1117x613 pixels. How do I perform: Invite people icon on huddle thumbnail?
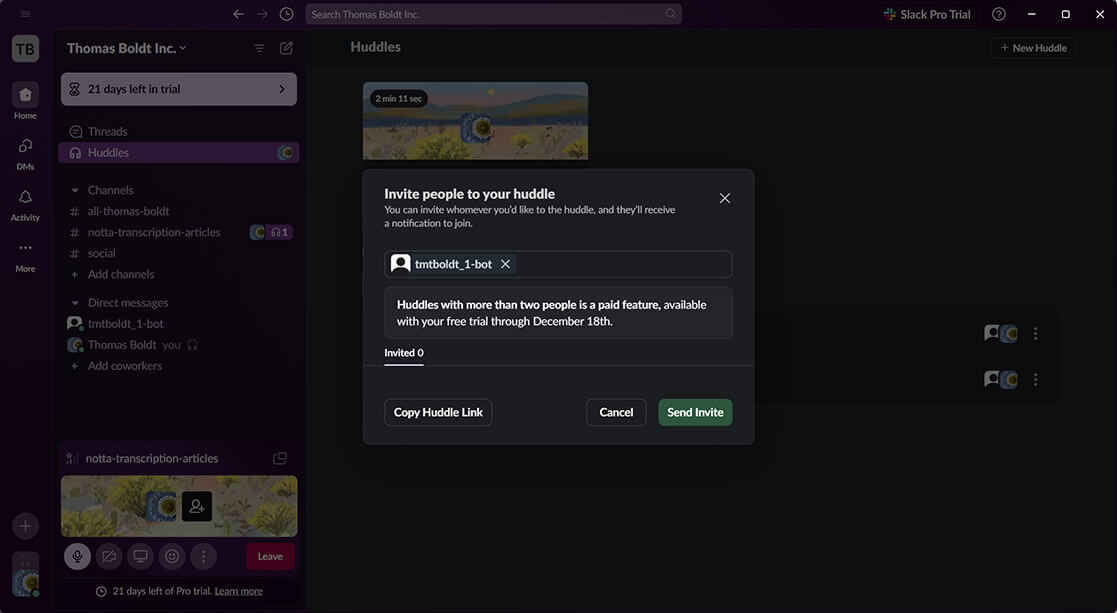coord(197,506)
